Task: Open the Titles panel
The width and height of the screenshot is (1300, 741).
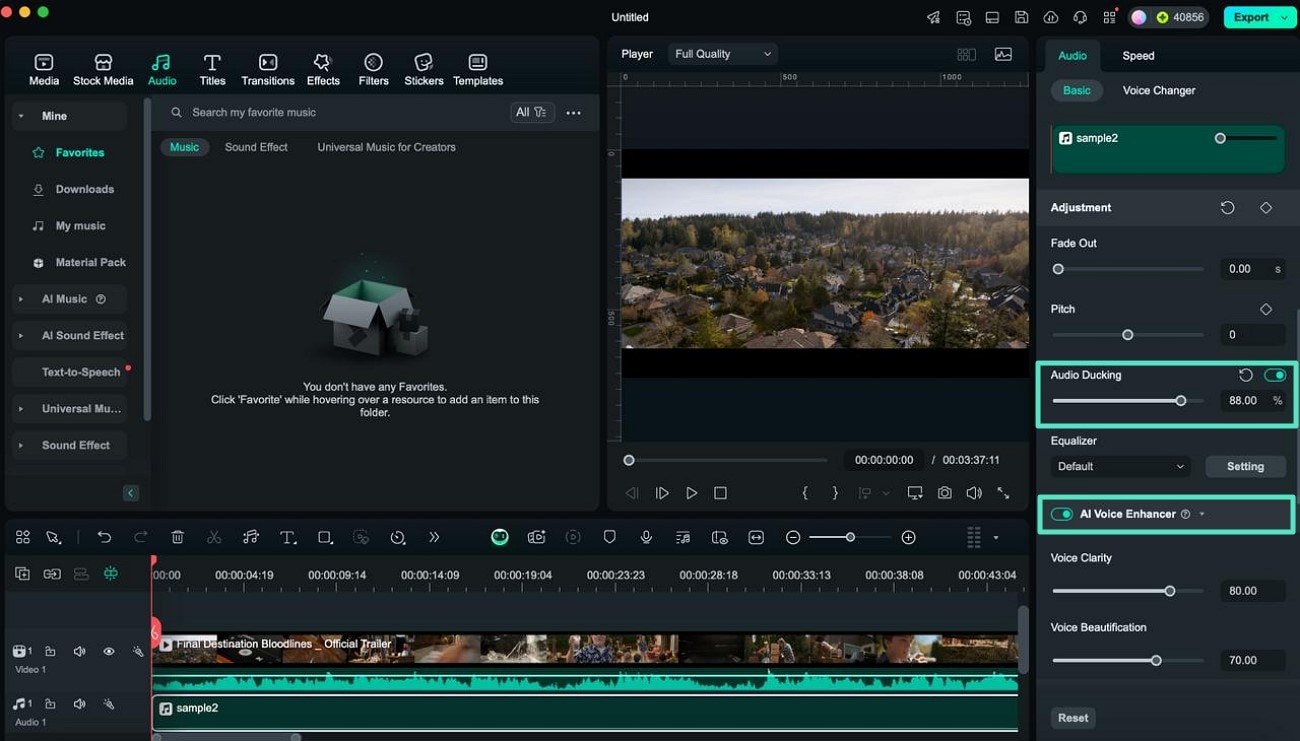Action: click(x=212, y=70)
